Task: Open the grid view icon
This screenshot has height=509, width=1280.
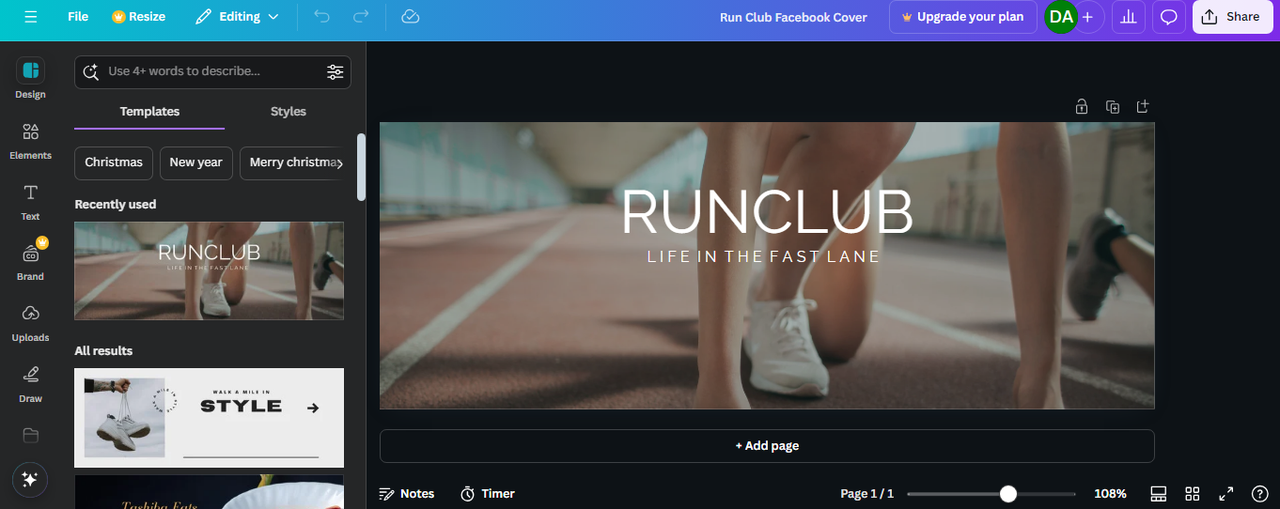Action: pyautogui.click(x=1192, y=494)
